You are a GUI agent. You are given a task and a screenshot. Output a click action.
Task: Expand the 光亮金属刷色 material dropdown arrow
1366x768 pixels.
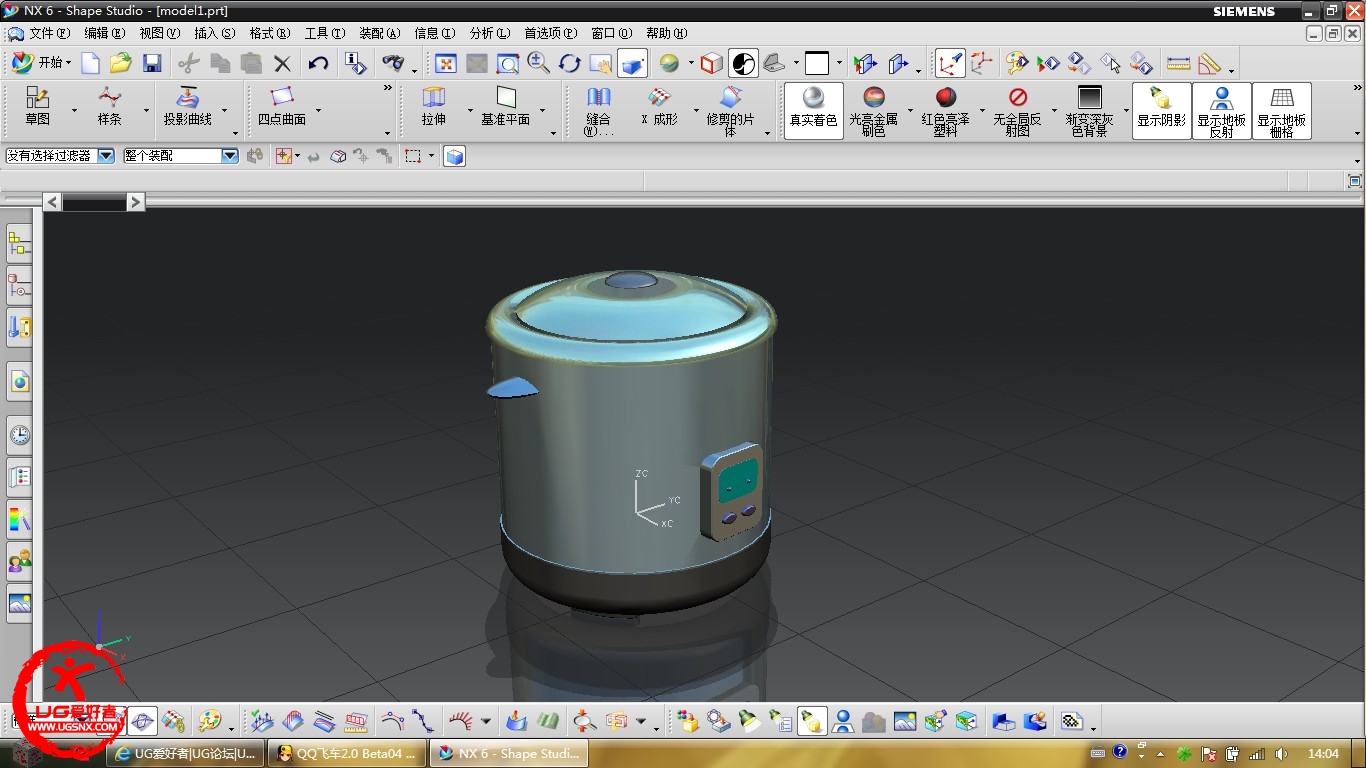pyautogui.click(x=910, y=110)
